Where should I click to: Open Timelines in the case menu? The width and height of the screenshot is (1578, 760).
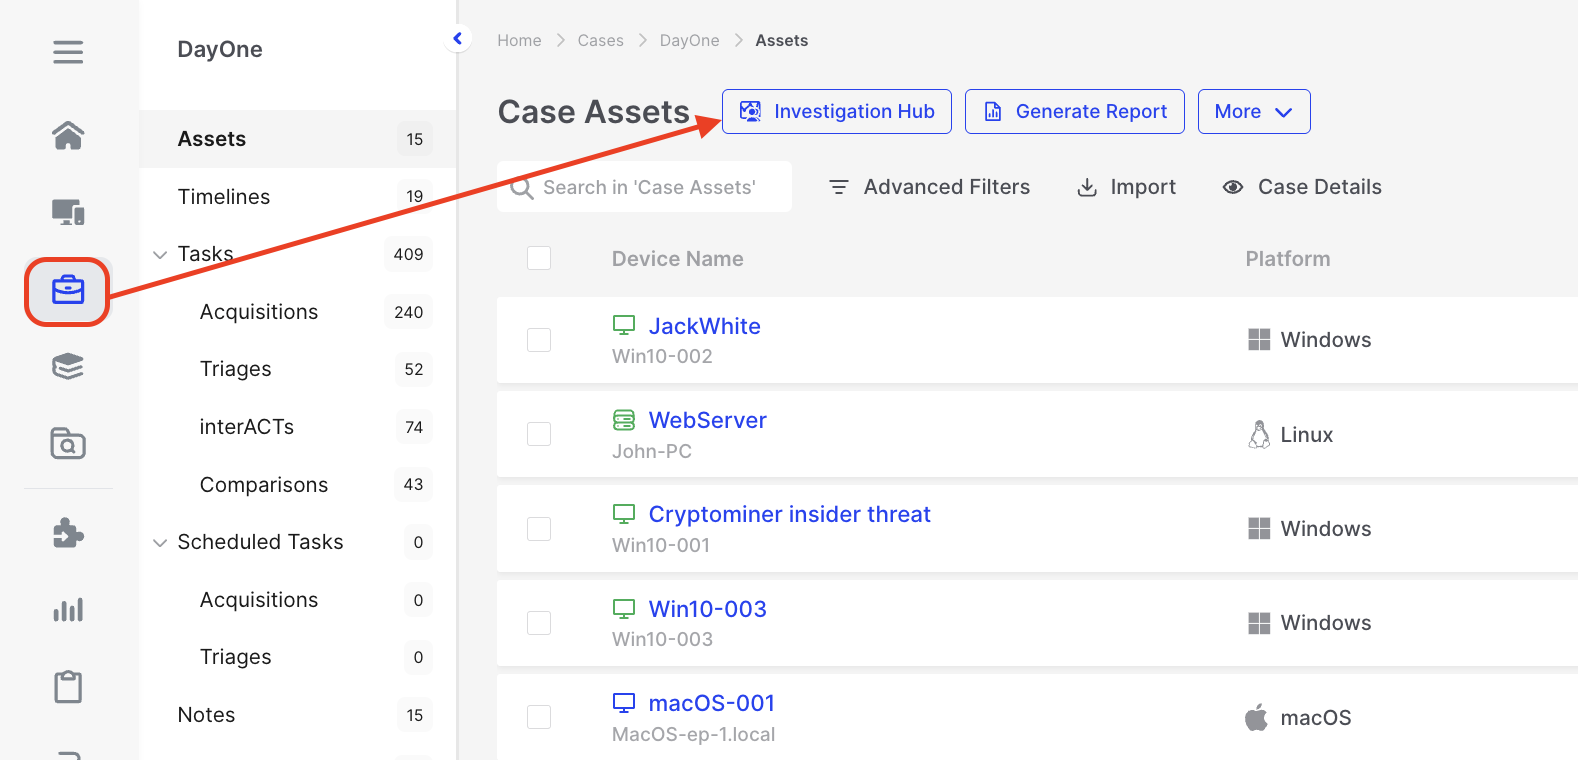pos(224,197)
